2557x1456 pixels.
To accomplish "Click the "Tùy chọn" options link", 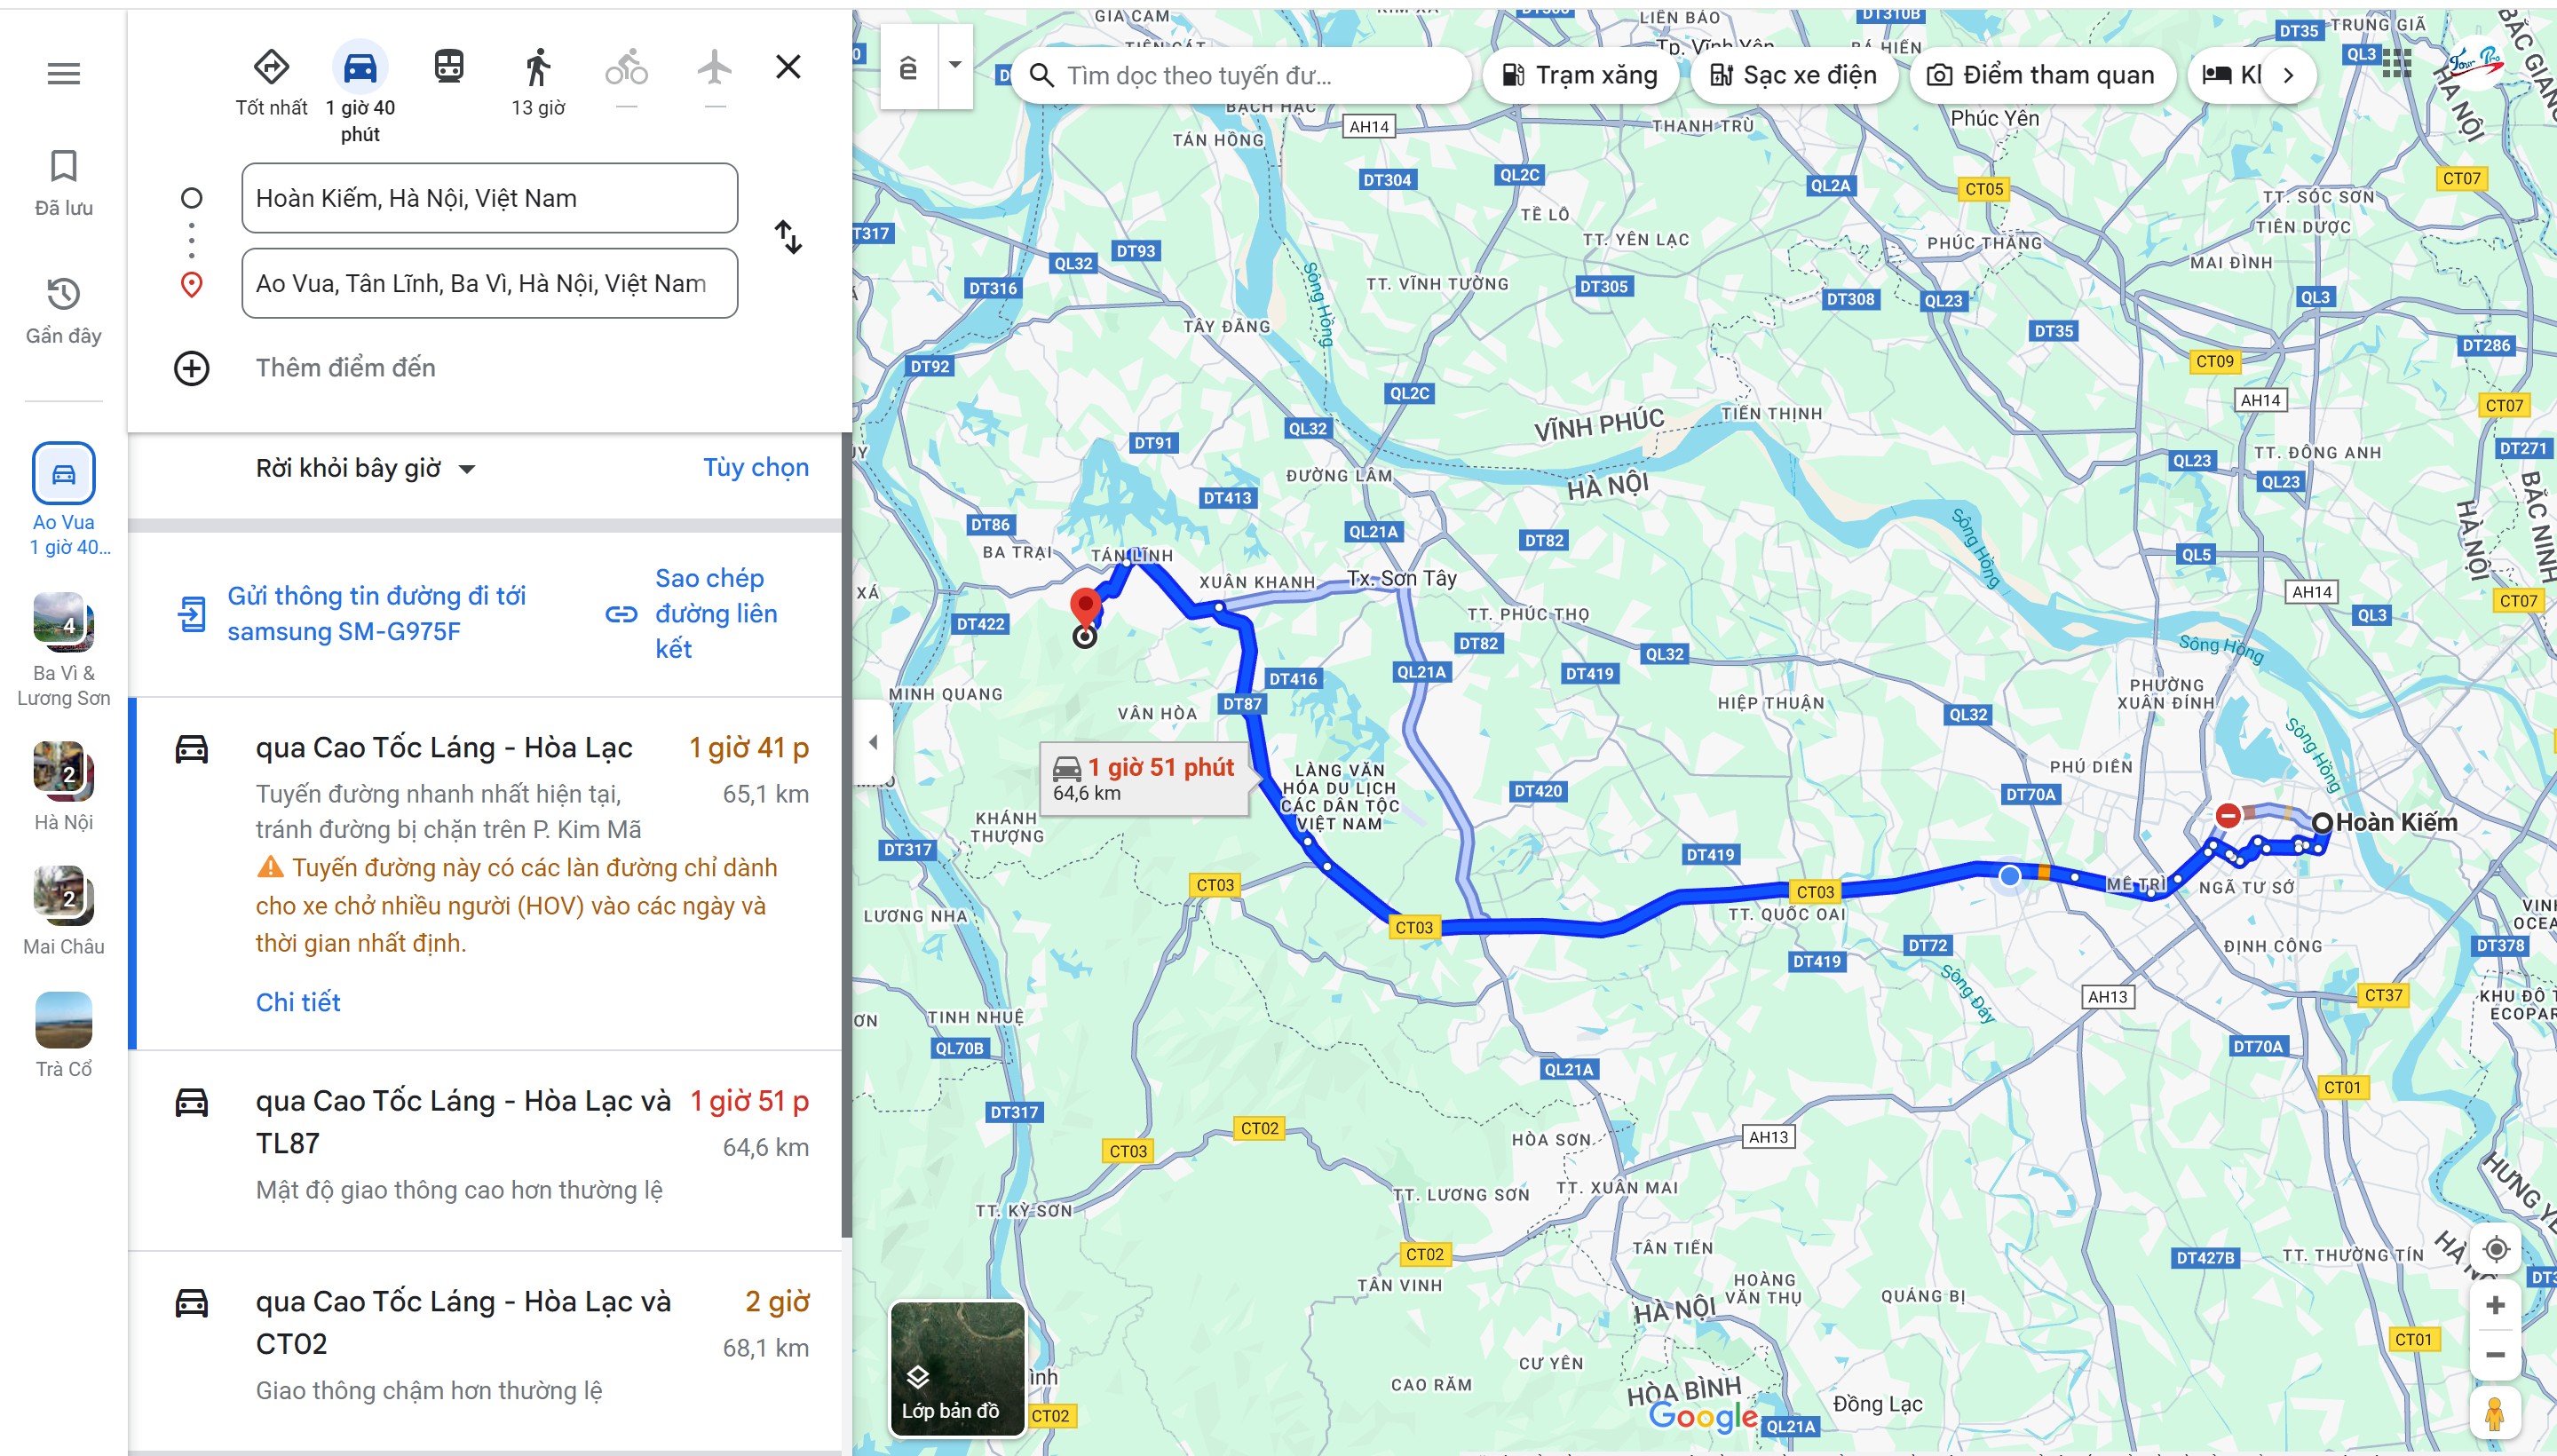I will [756, 468].
